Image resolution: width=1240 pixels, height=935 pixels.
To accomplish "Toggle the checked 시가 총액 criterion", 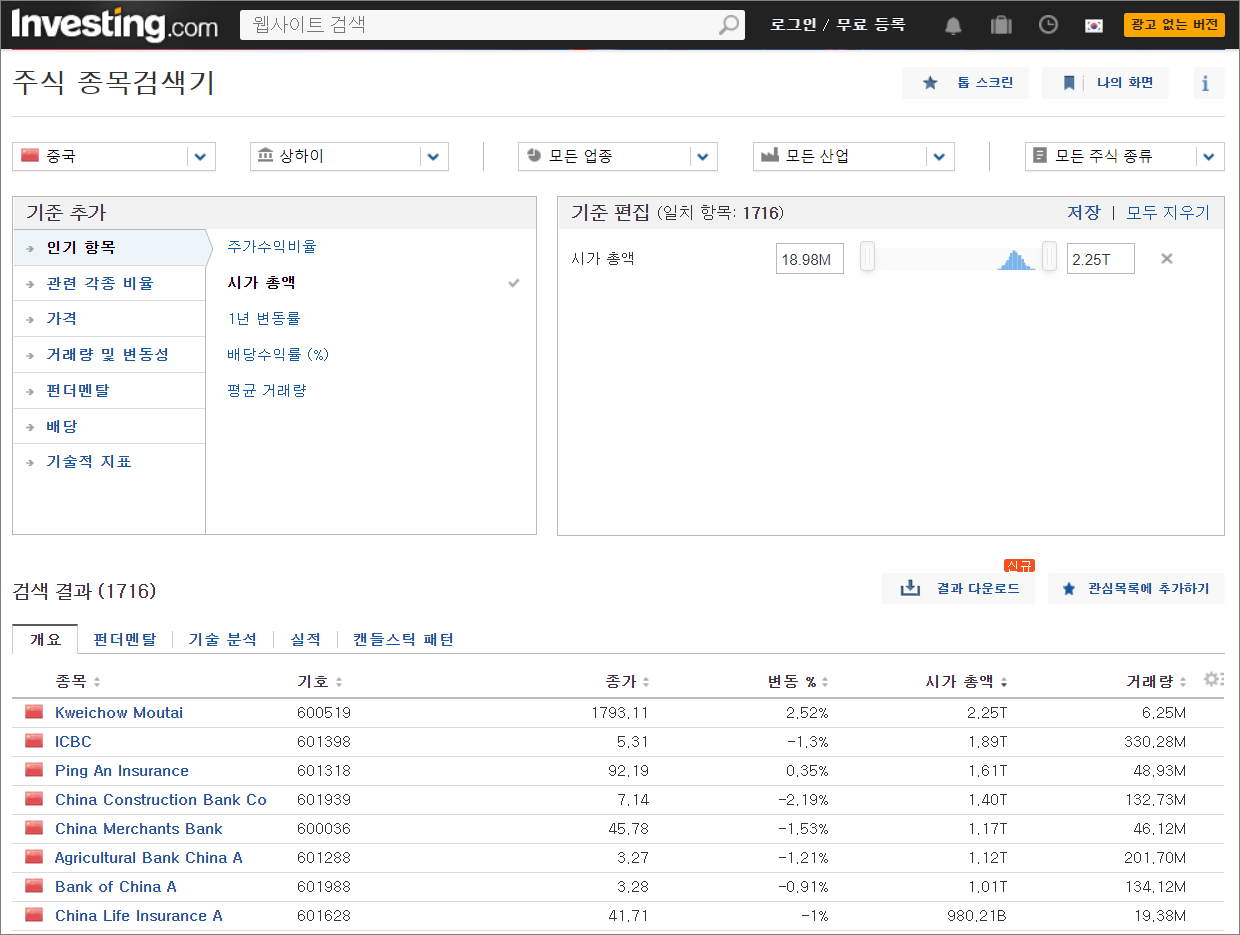I will [261, 283].
